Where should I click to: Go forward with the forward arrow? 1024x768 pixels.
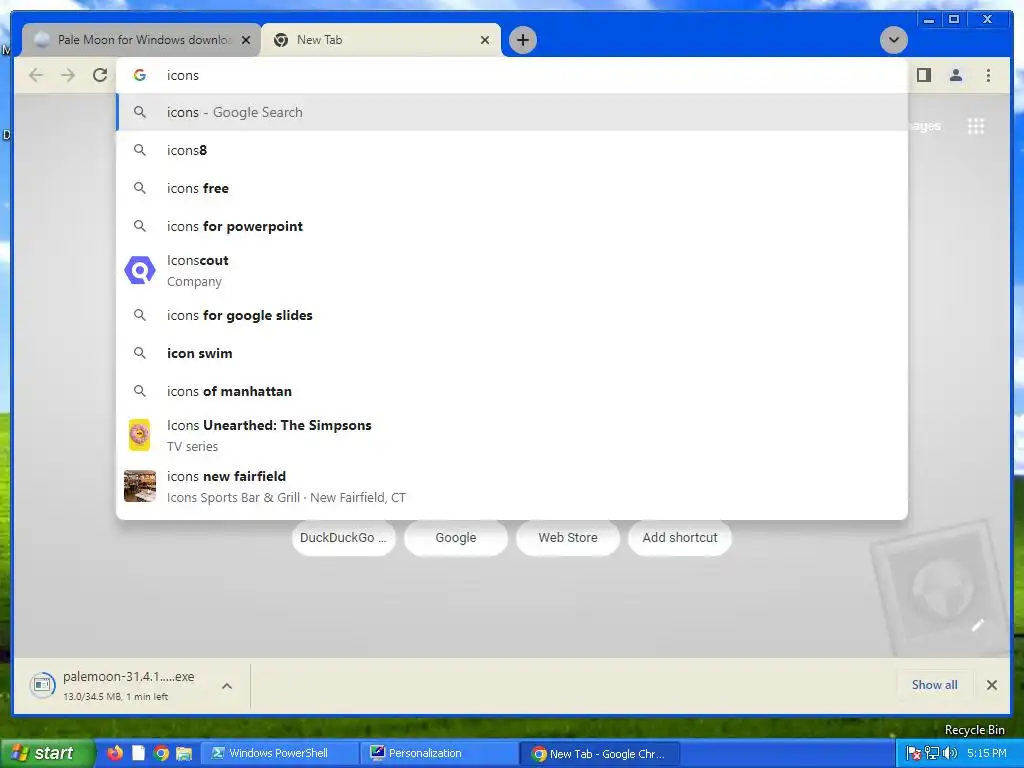tap(68, 75)
